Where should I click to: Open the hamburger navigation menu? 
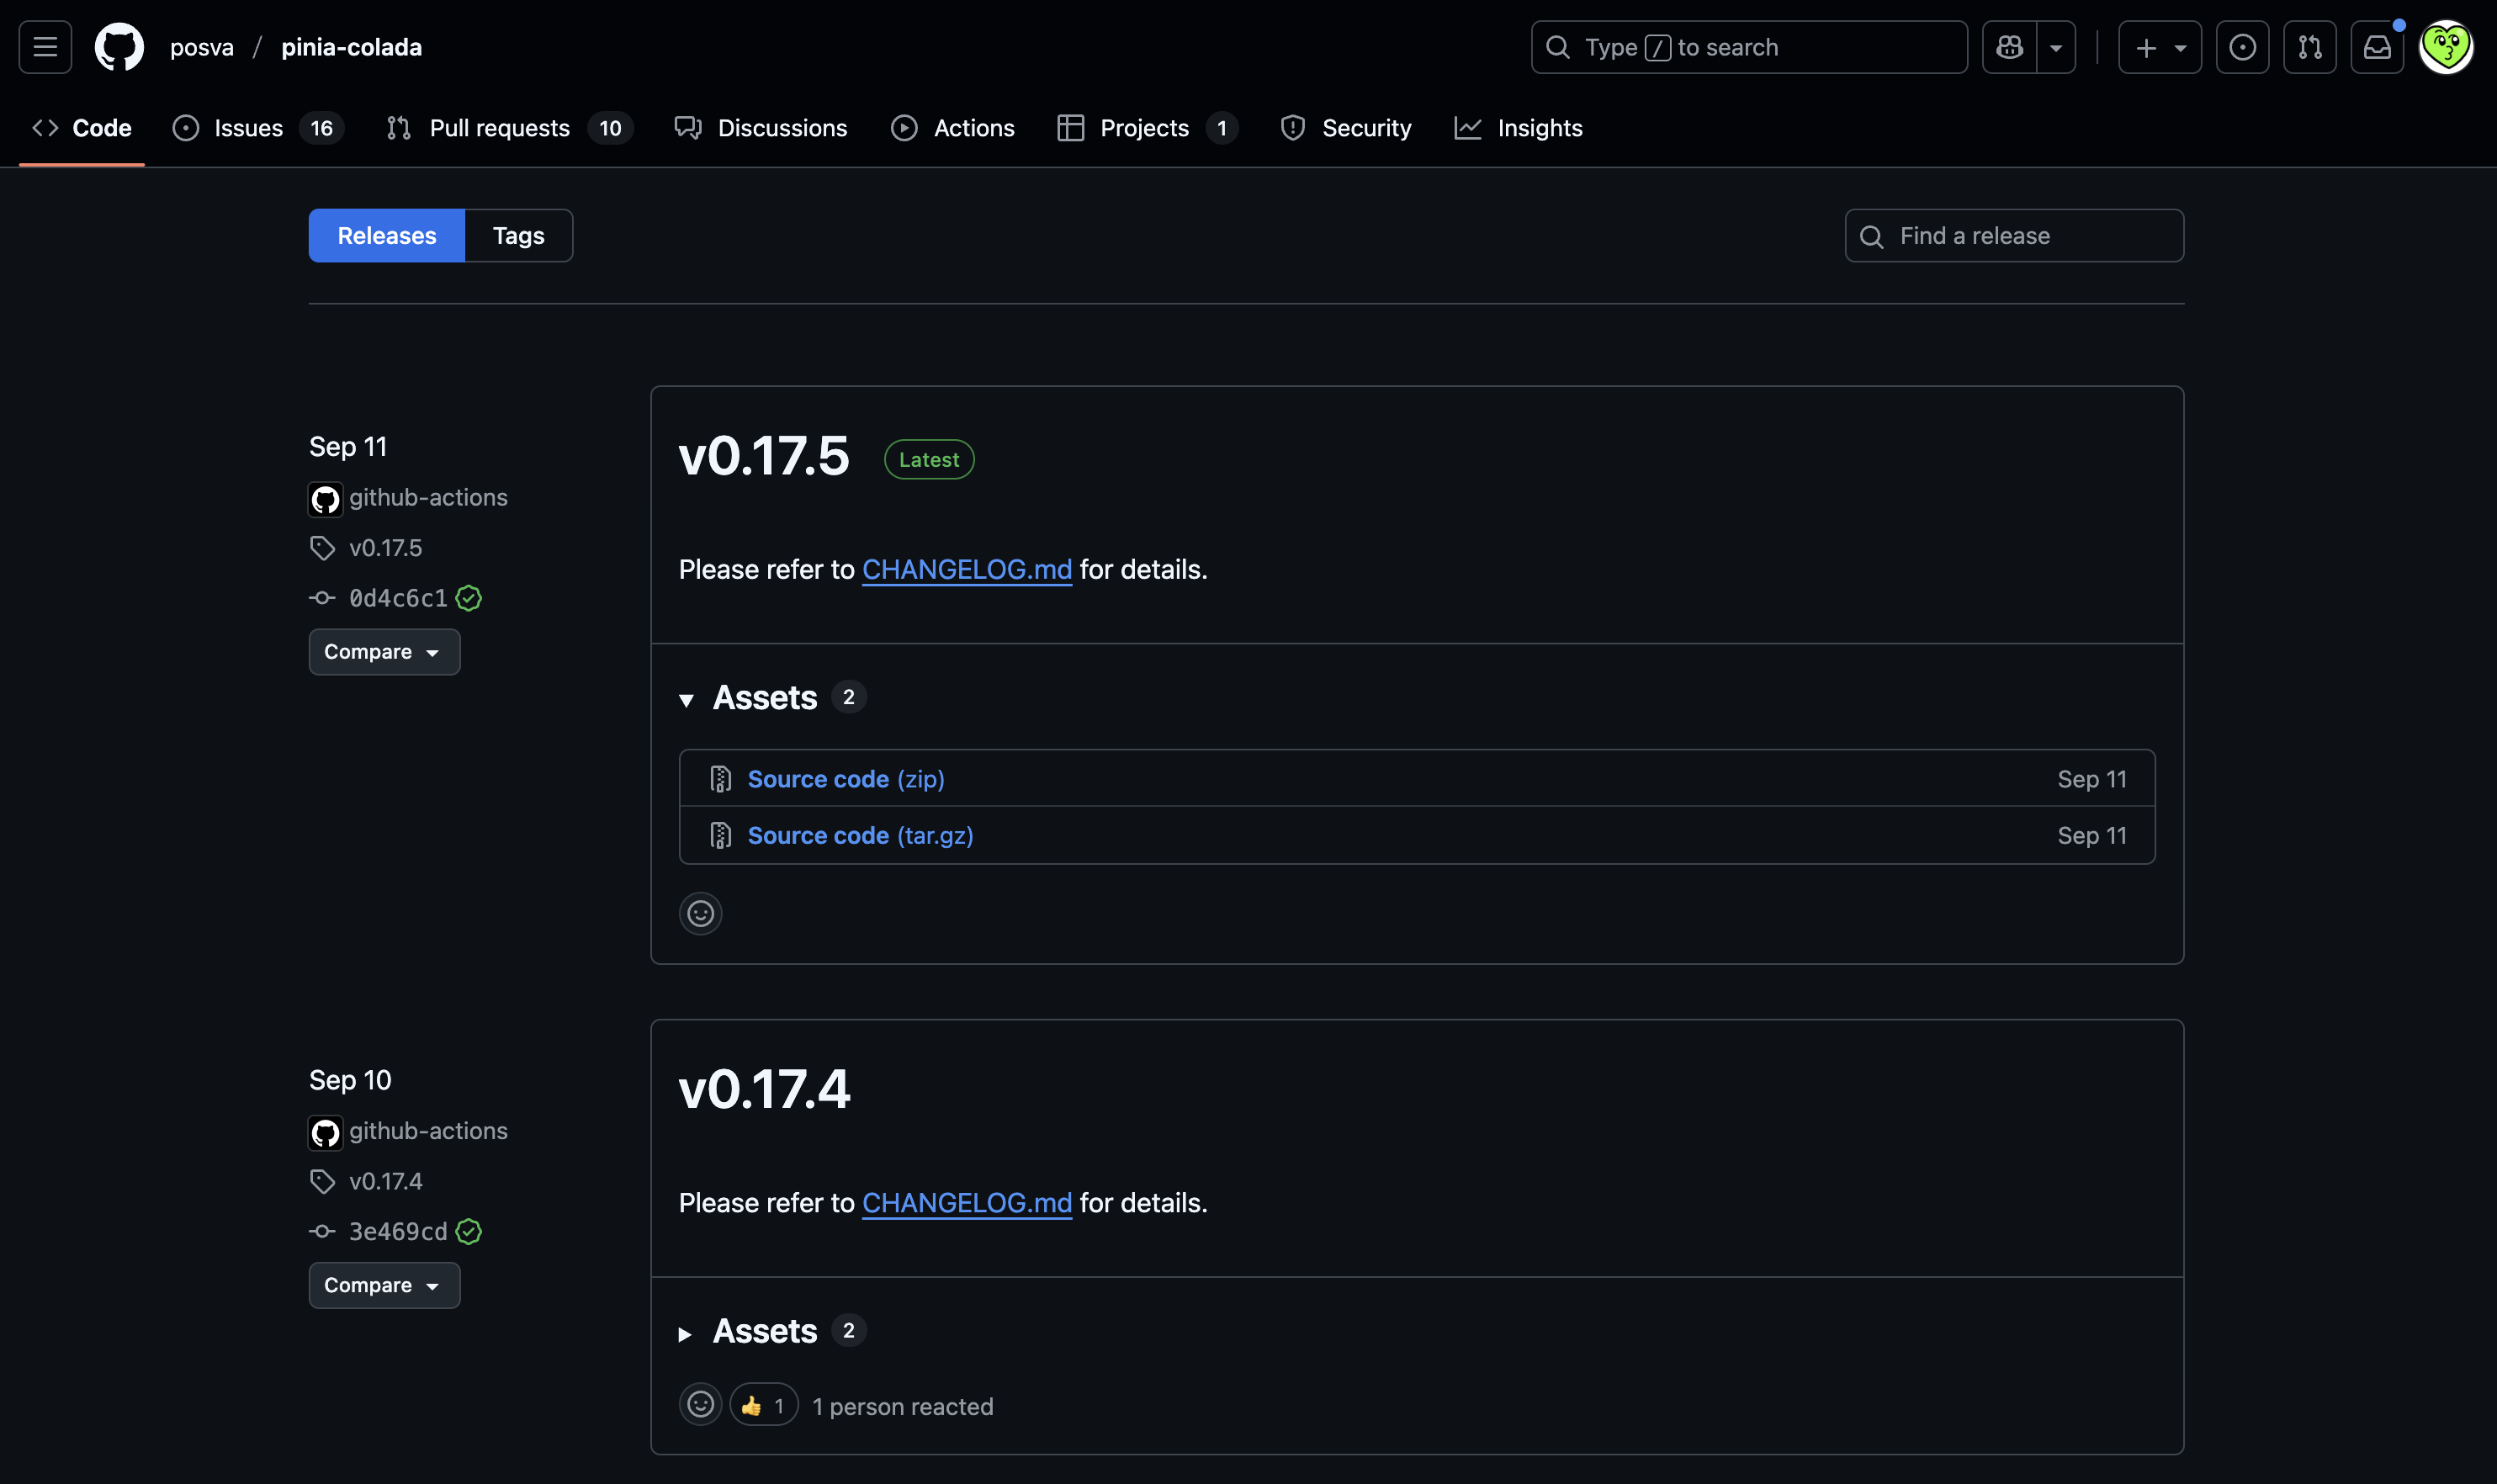pyautogui.click(x=45, y=47)
